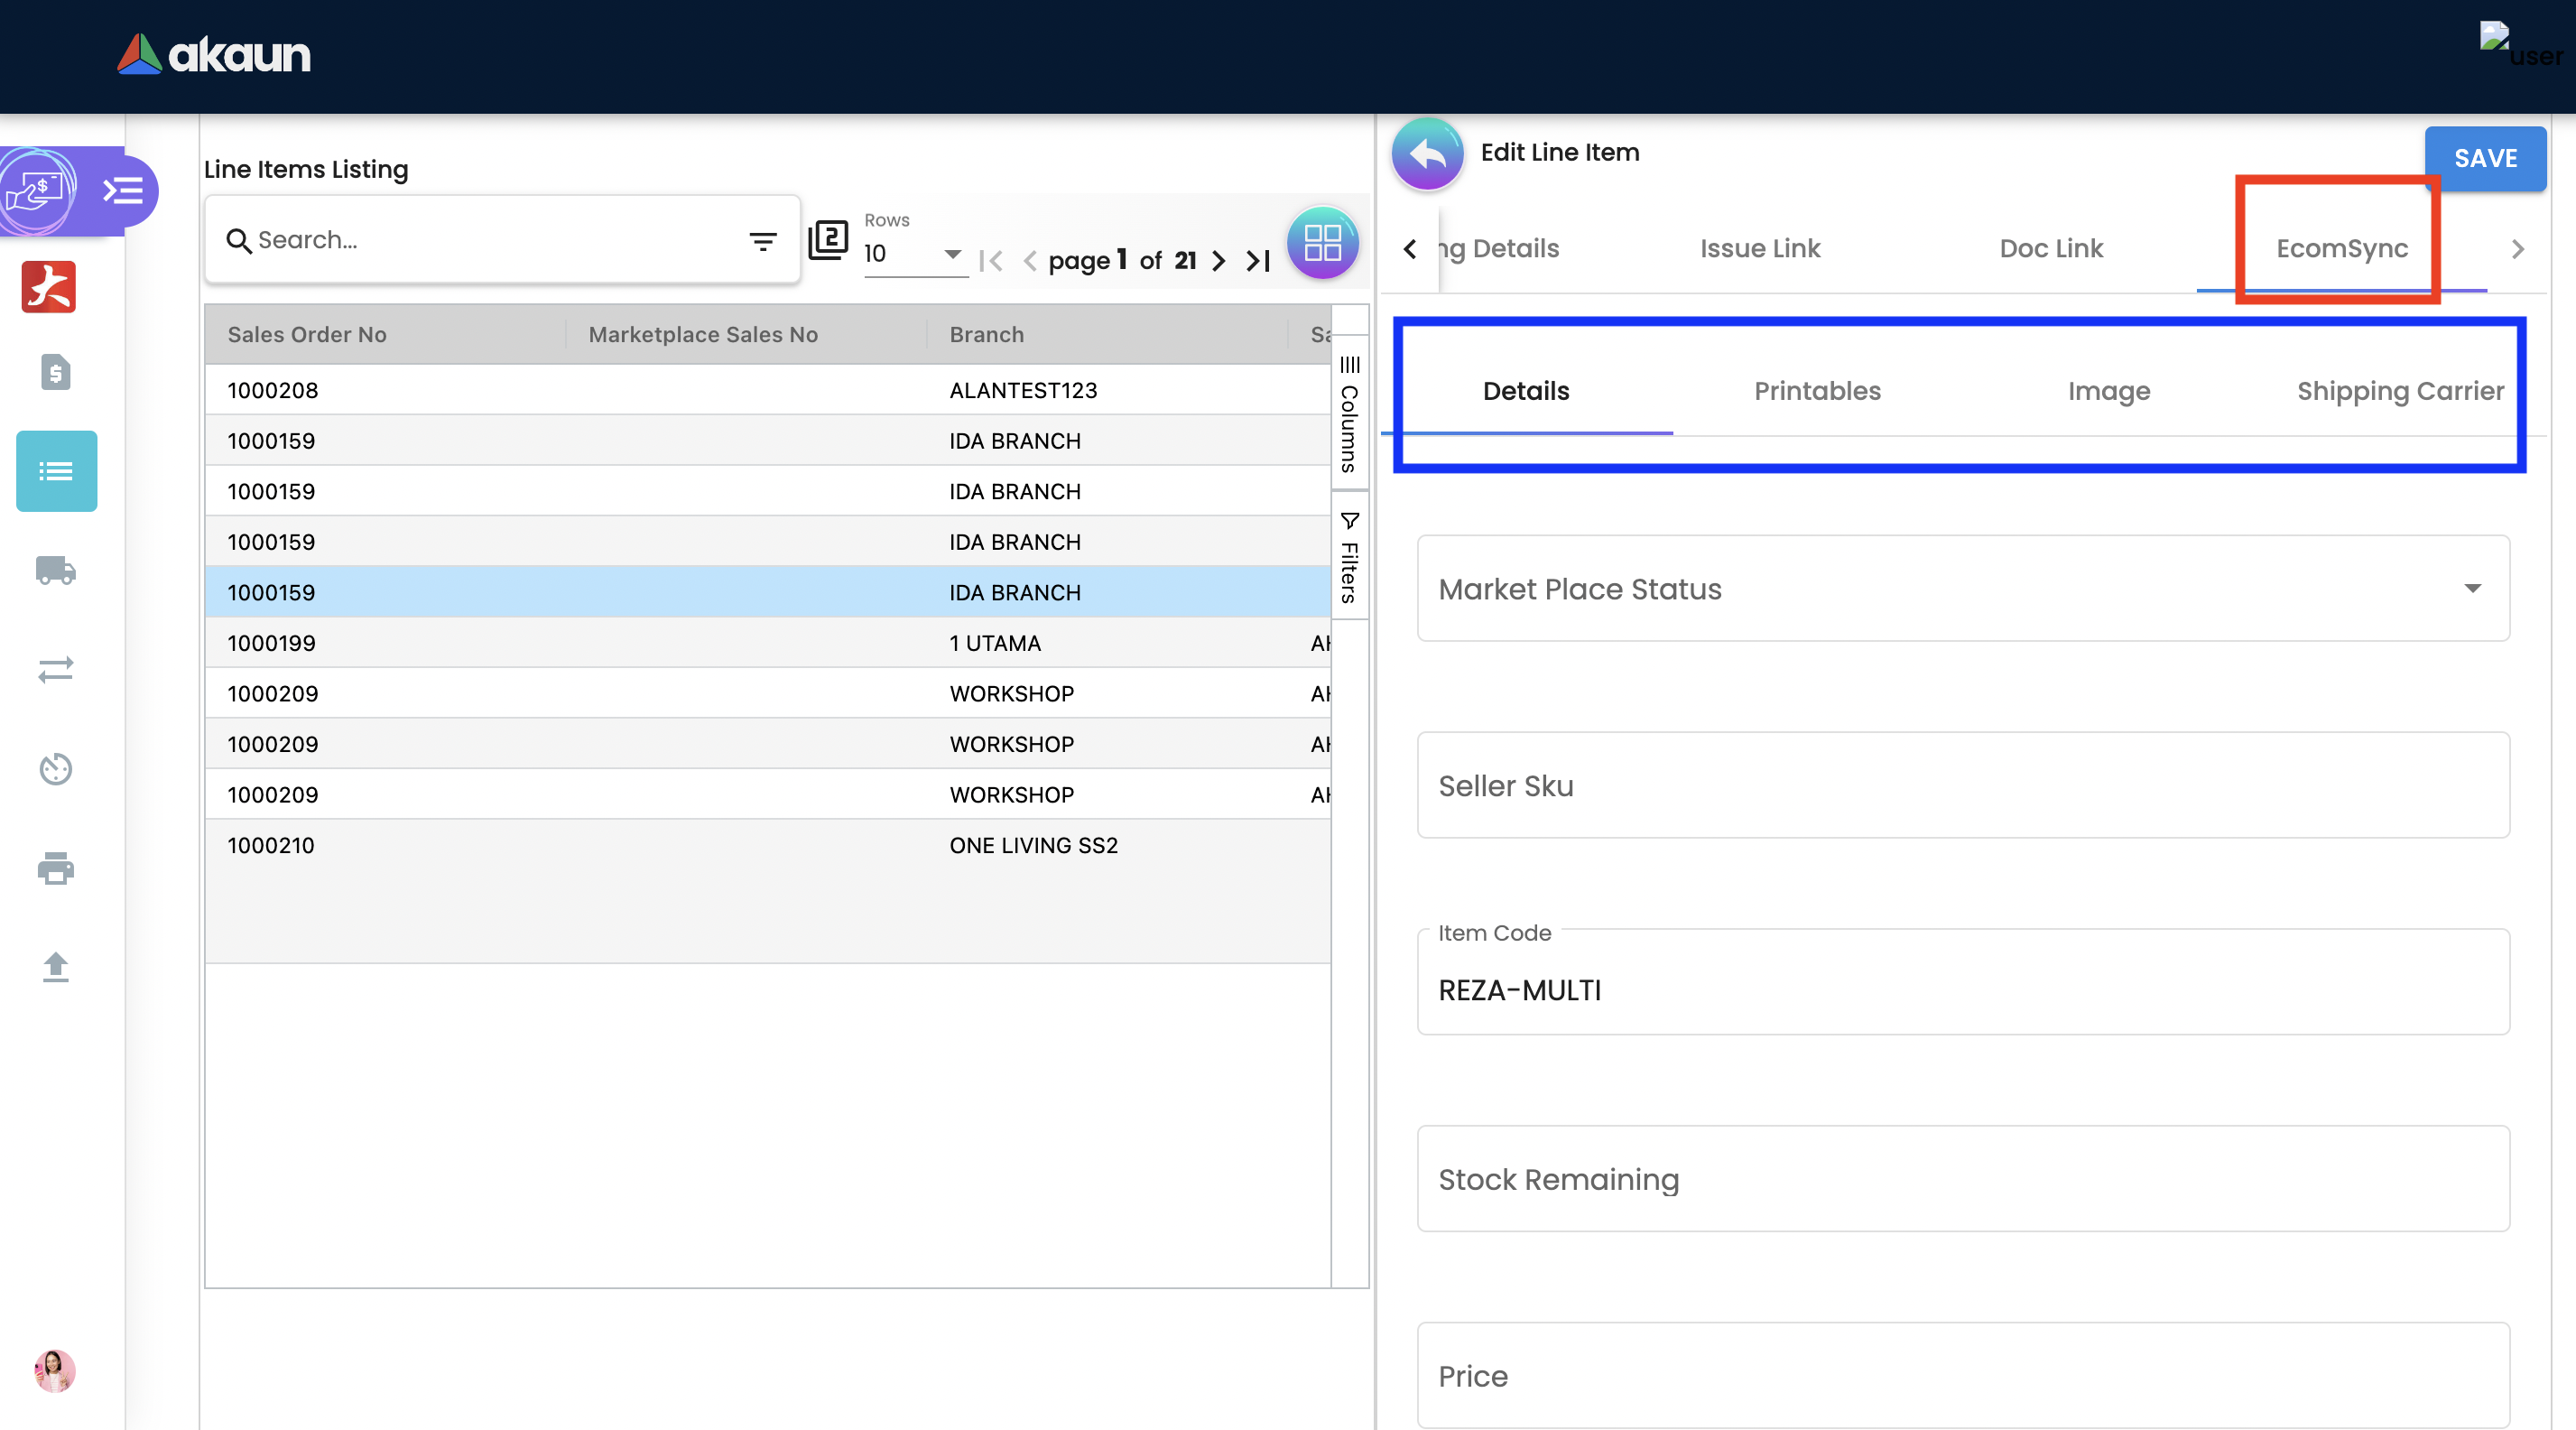Click the truck delivery sidebar icon
2576x1430 pixels.
coord(55,570)
